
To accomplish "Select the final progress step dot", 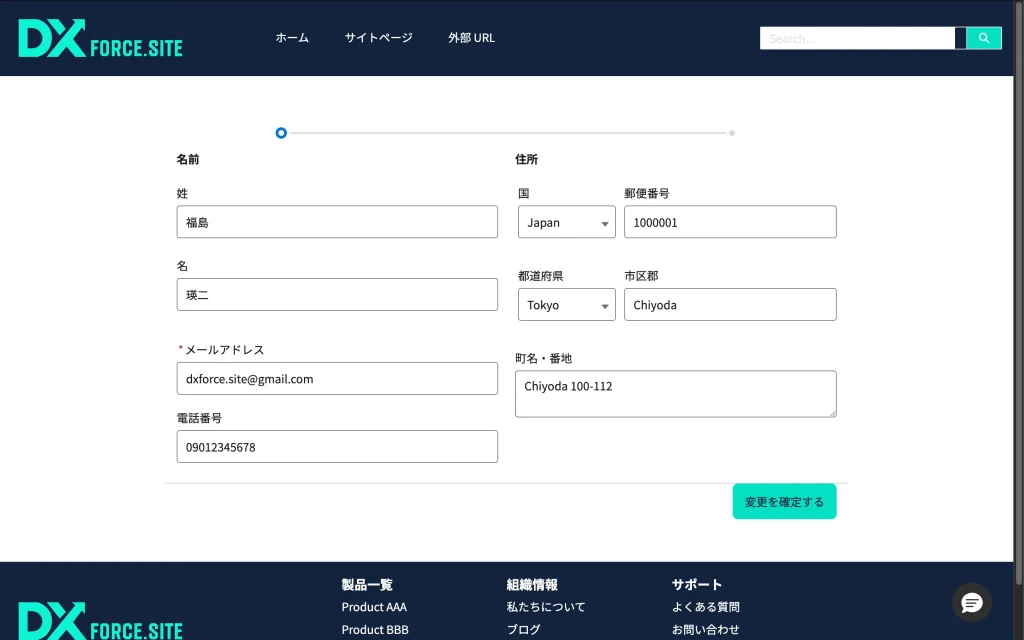I will [x=732, y=133].
